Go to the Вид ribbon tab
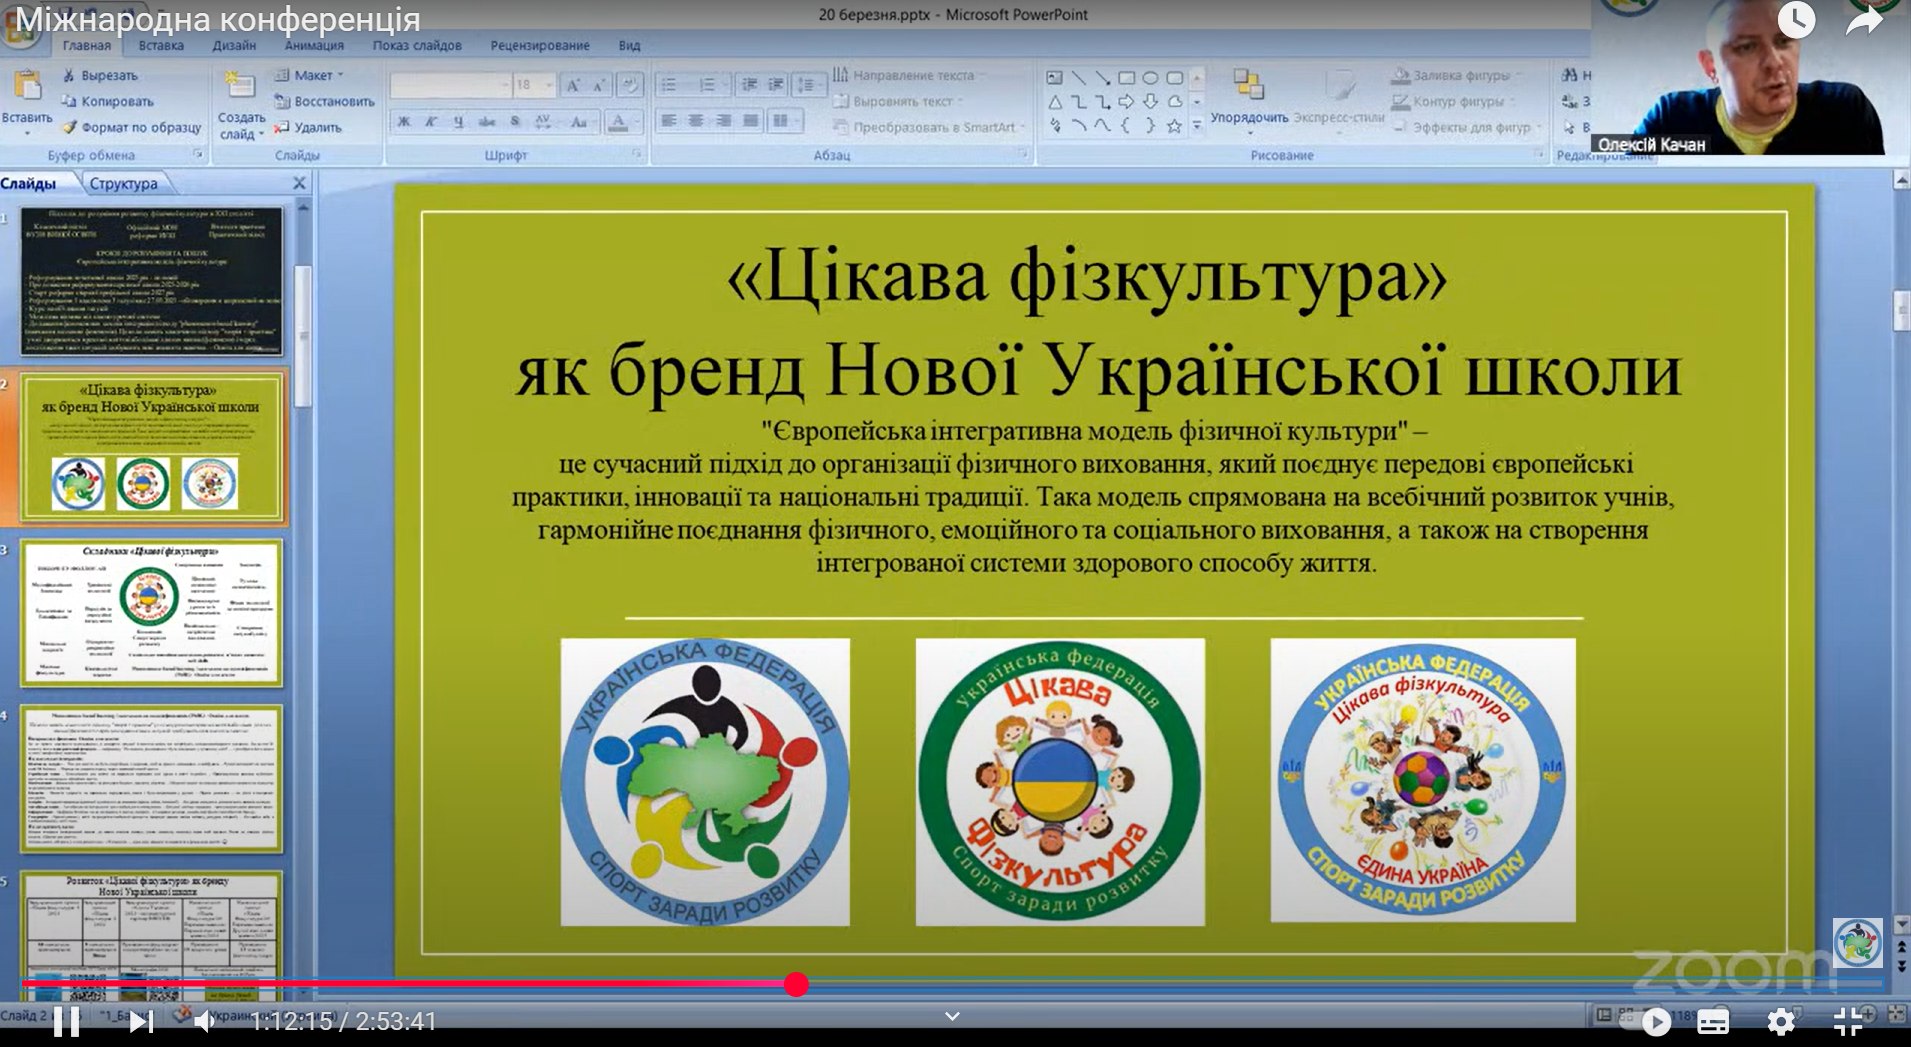Image resolution: width=1911 pixels, height=1047 pixels. 629,46
